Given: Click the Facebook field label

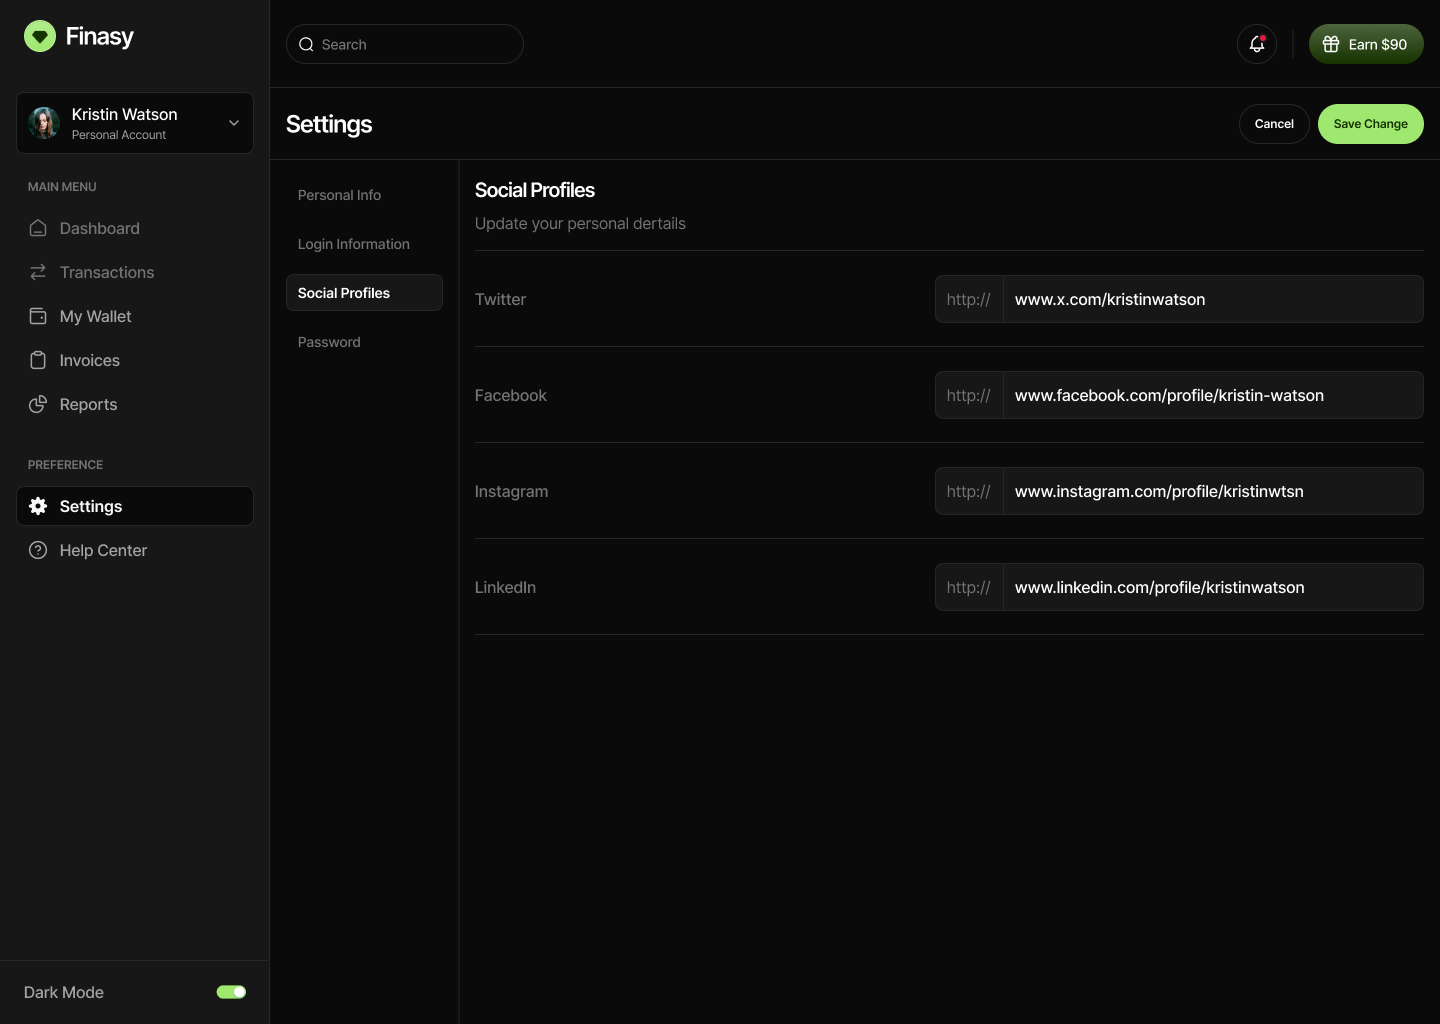Looking at the screenshot, I should coord(511,395).
